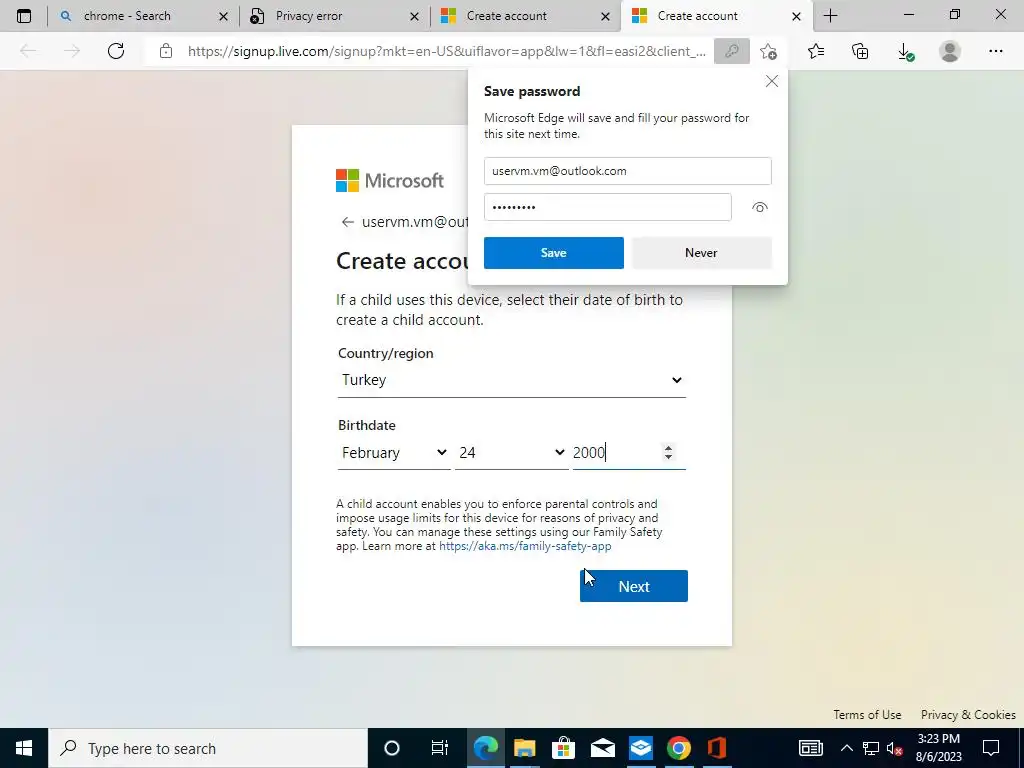Viewport: 1024px width, 768px height.
Task: Decrease birth year with down arrow
Action: [x=667, y=457]
